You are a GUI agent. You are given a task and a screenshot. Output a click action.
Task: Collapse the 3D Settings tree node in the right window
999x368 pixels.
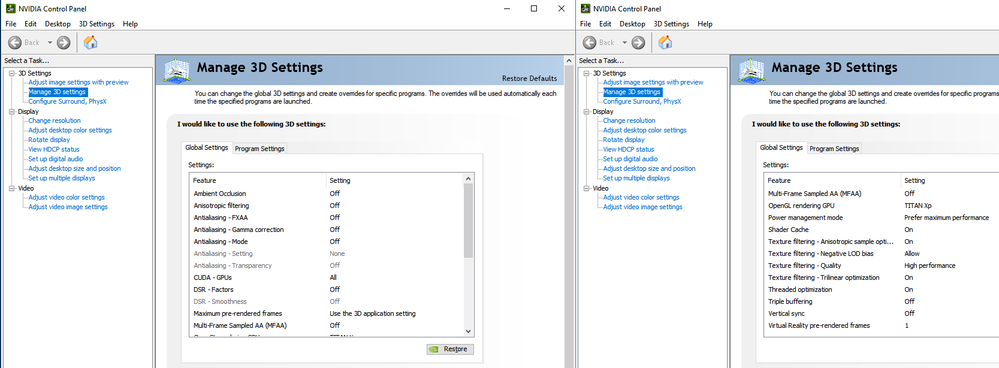coord(586,73)
